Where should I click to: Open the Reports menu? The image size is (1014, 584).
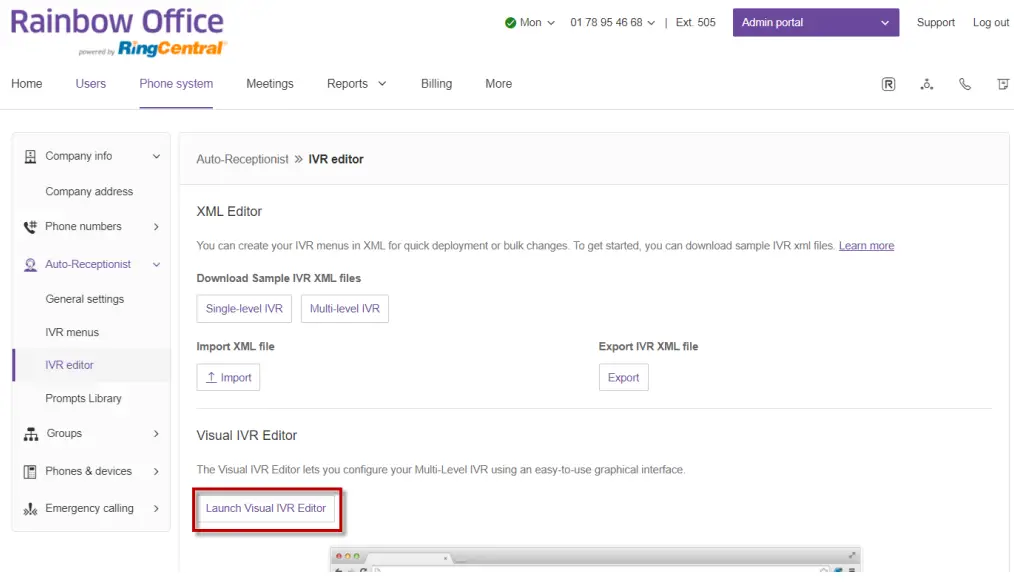click(x=356, y=84)
